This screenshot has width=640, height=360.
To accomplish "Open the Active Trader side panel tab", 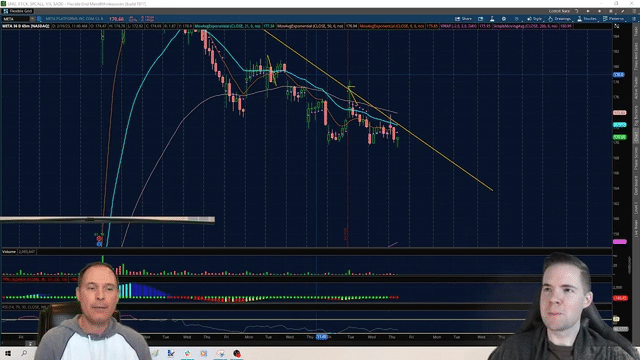I will click(x=636, y=87).
